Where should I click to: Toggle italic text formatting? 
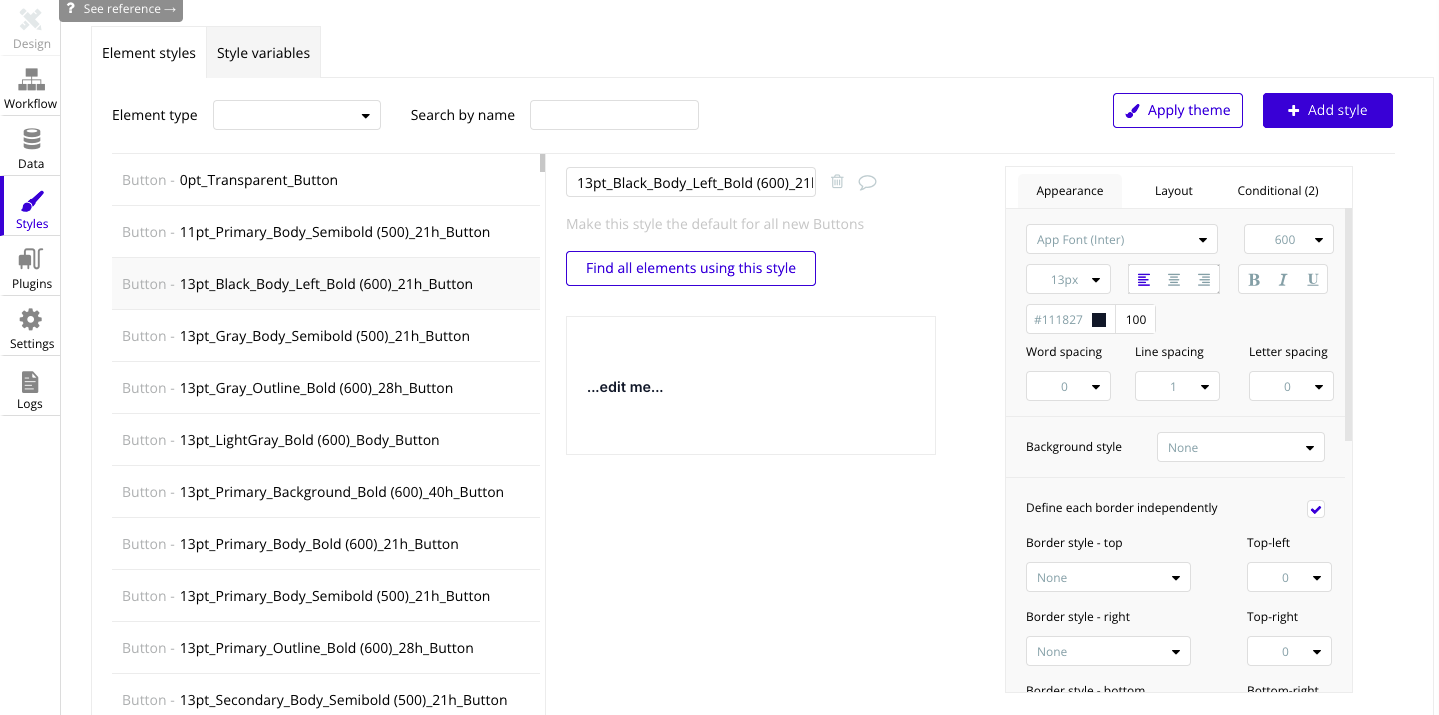(1283, 280)
